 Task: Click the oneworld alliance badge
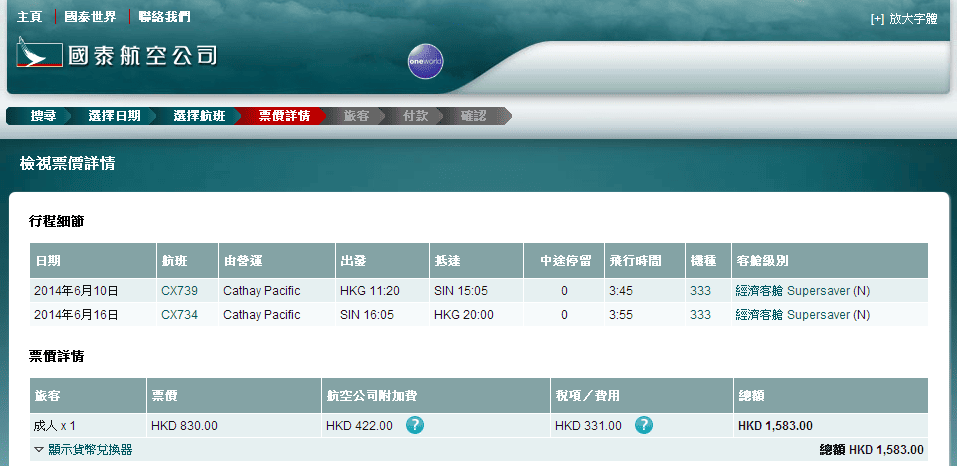click(426, 62)
